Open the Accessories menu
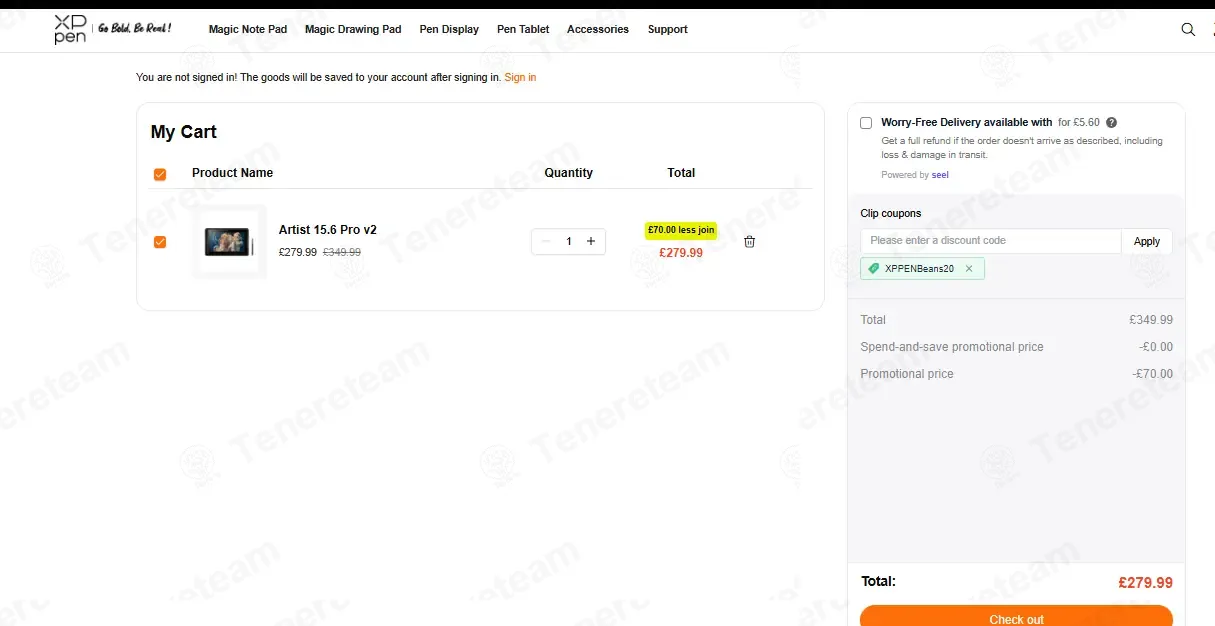This screenshot has height=626, width=1215. pyautogui.click(x=598, y=29)
